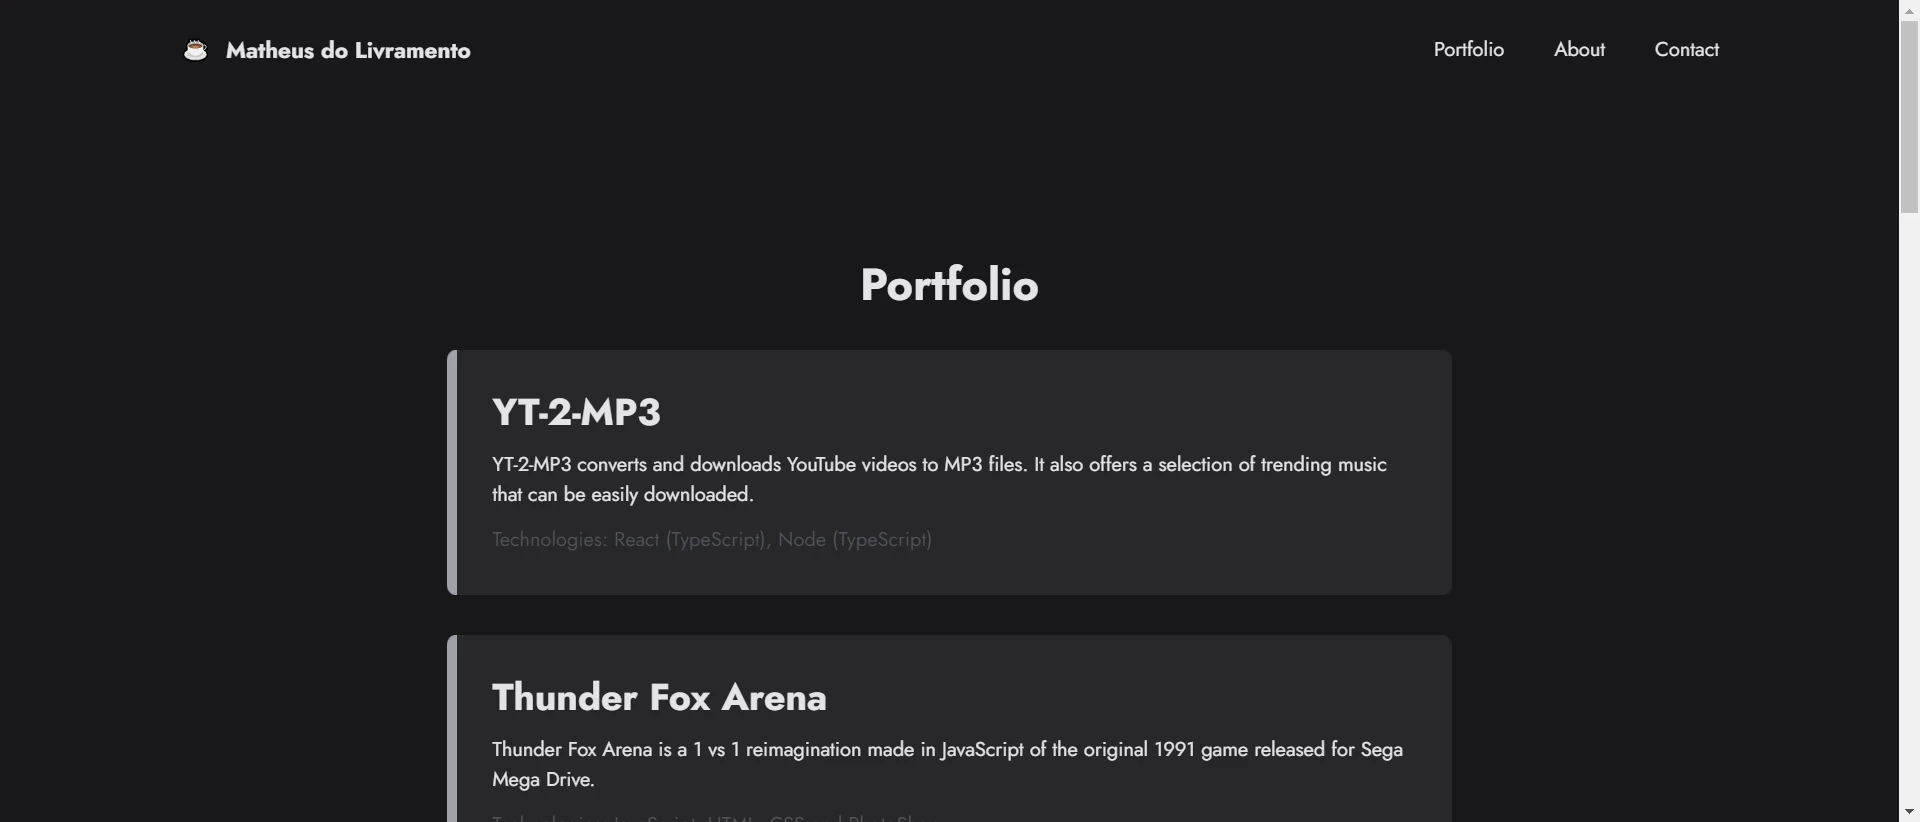
Task: Select the Contact navigation link
Action: click(x=1686, y=49)
